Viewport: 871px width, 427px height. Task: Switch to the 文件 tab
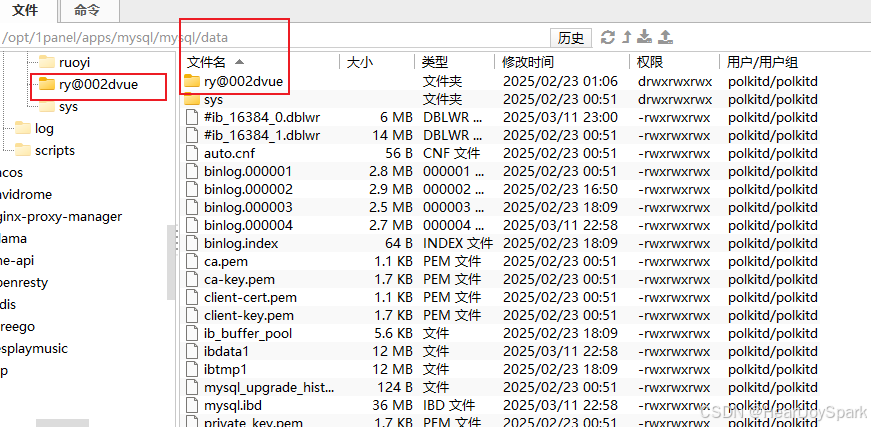point(28,11)
